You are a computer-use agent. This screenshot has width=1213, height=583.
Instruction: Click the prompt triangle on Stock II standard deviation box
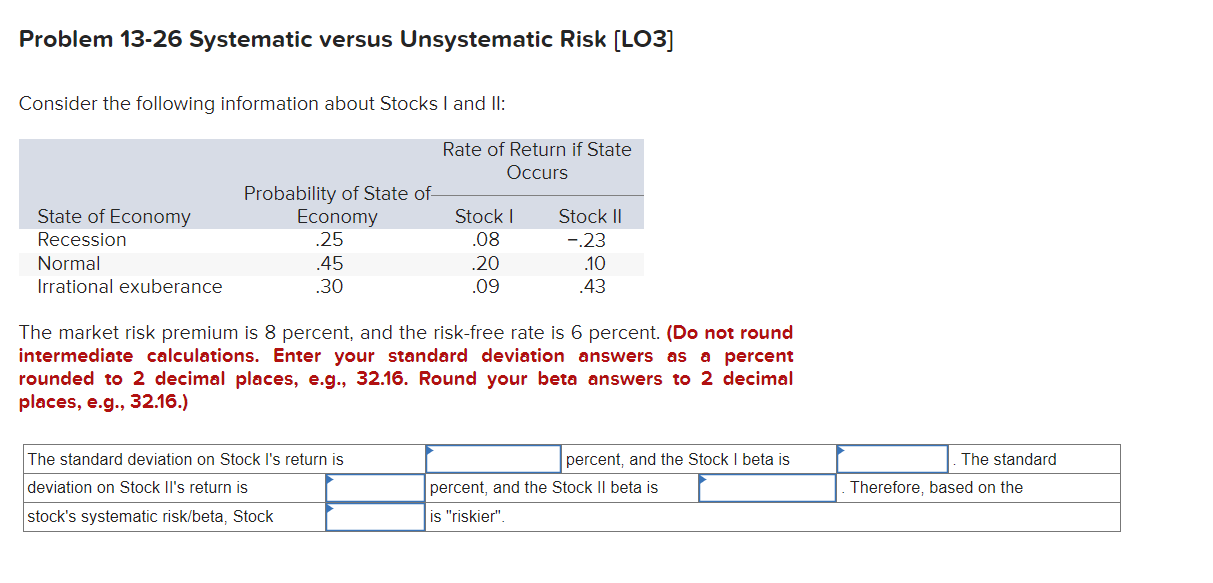click(x=330, y=480)
